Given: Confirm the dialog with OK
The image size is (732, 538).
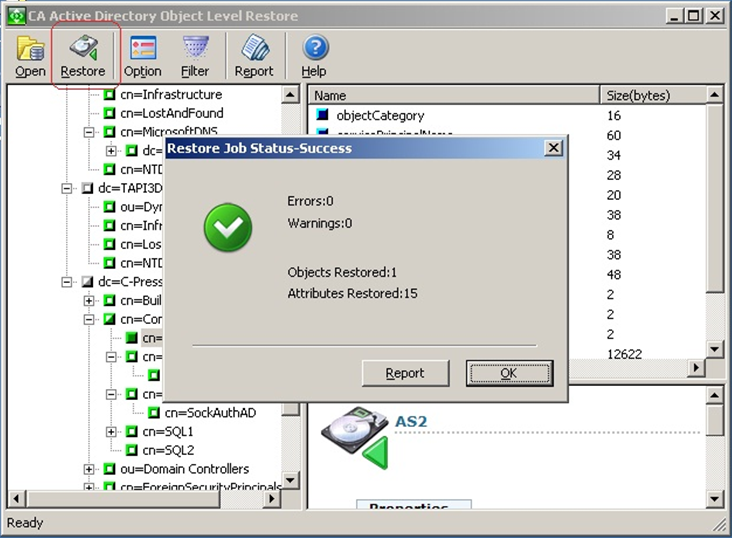Looking at the screenshot, I should click(509, 373).
